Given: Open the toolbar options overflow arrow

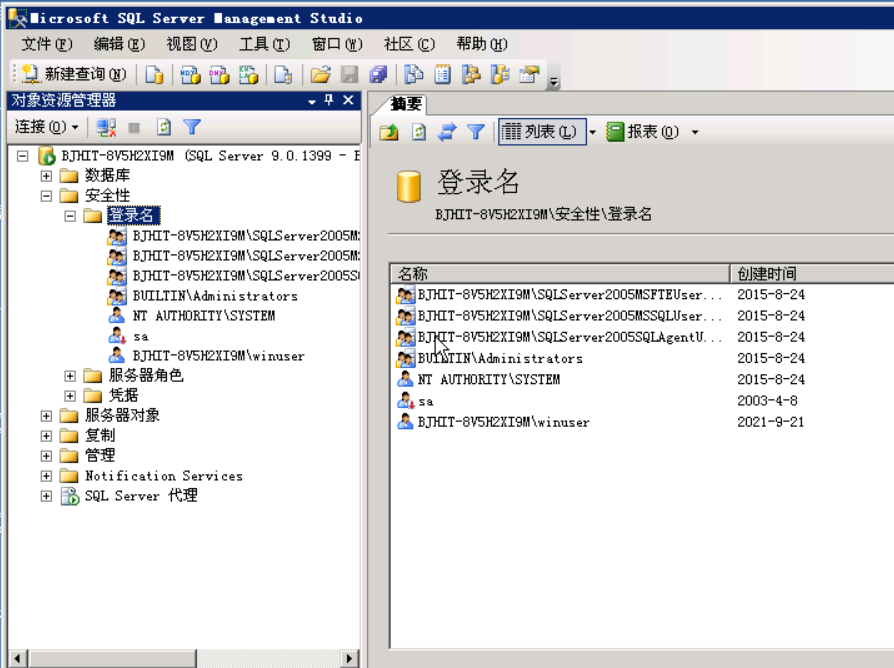Looking at the screenshot, I should pyautogui.click(x=554, y=83).
